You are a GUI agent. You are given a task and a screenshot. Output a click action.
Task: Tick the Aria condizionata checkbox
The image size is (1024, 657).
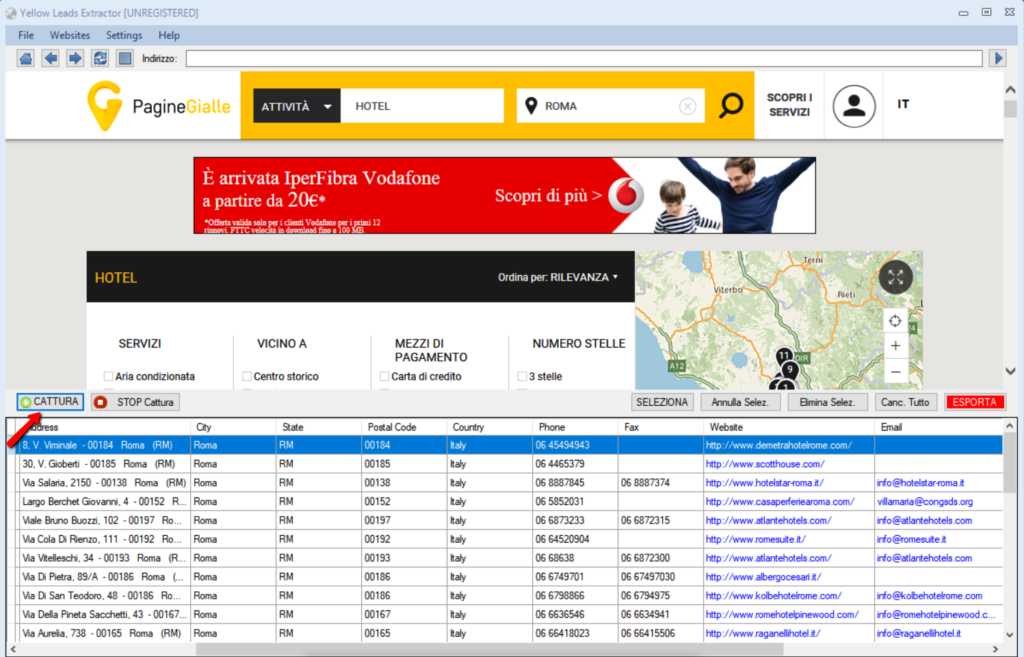click(x=108, y=376)
